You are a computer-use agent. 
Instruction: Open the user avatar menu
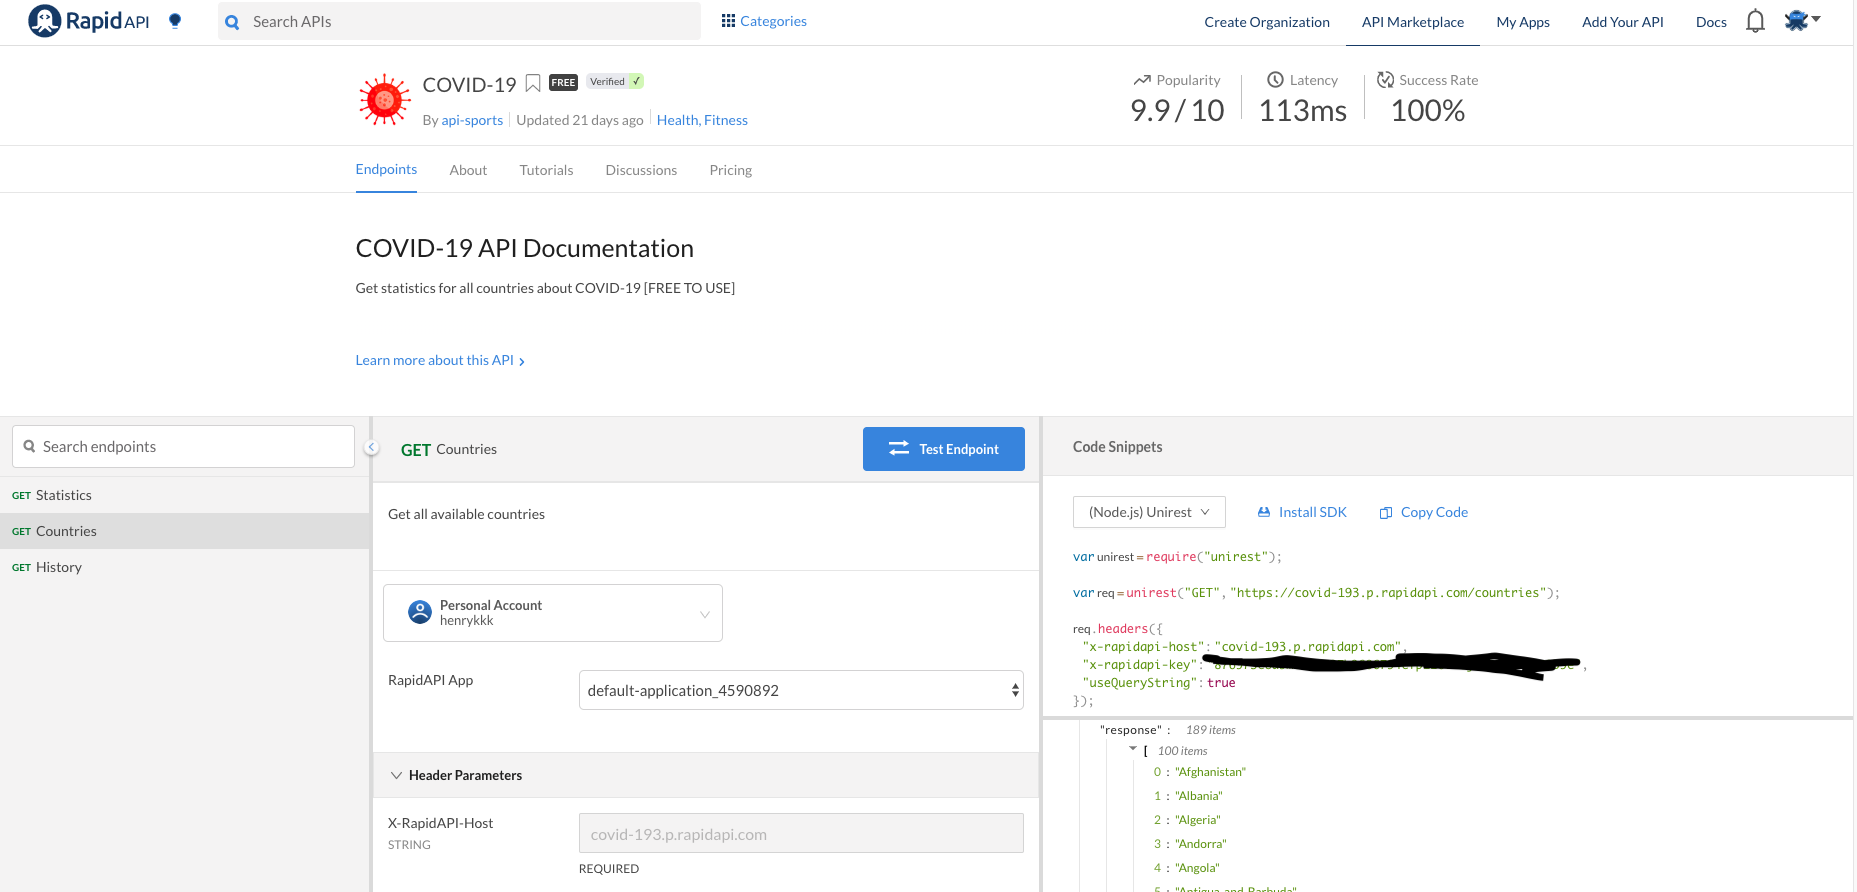(x=1802, y=20)
